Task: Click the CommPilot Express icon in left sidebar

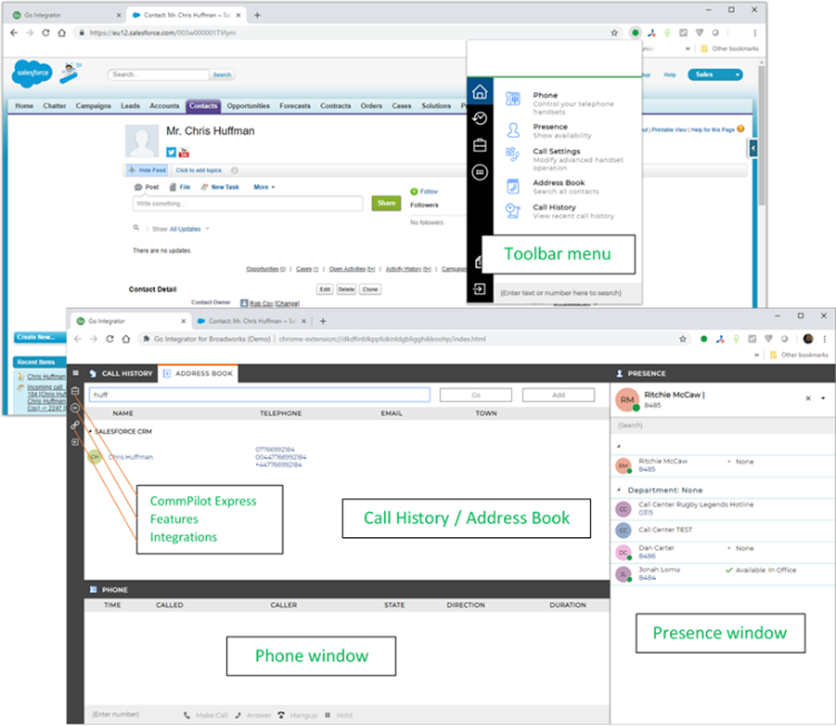Action: coord(75,391)
